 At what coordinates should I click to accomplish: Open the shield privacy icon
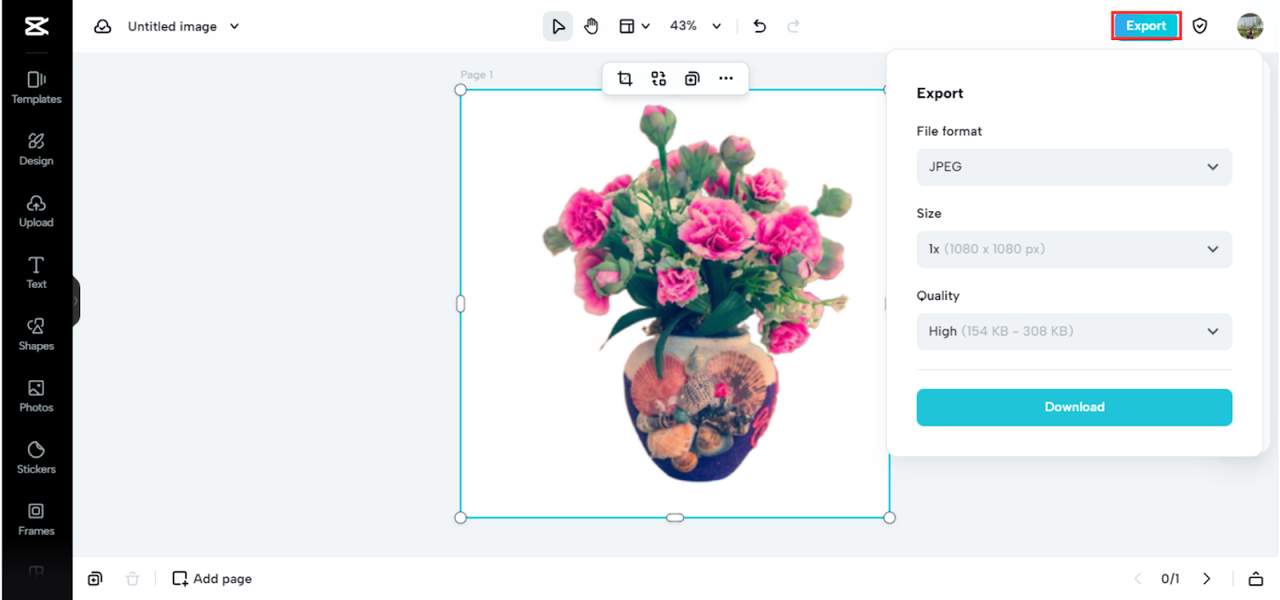[1200, 27]
